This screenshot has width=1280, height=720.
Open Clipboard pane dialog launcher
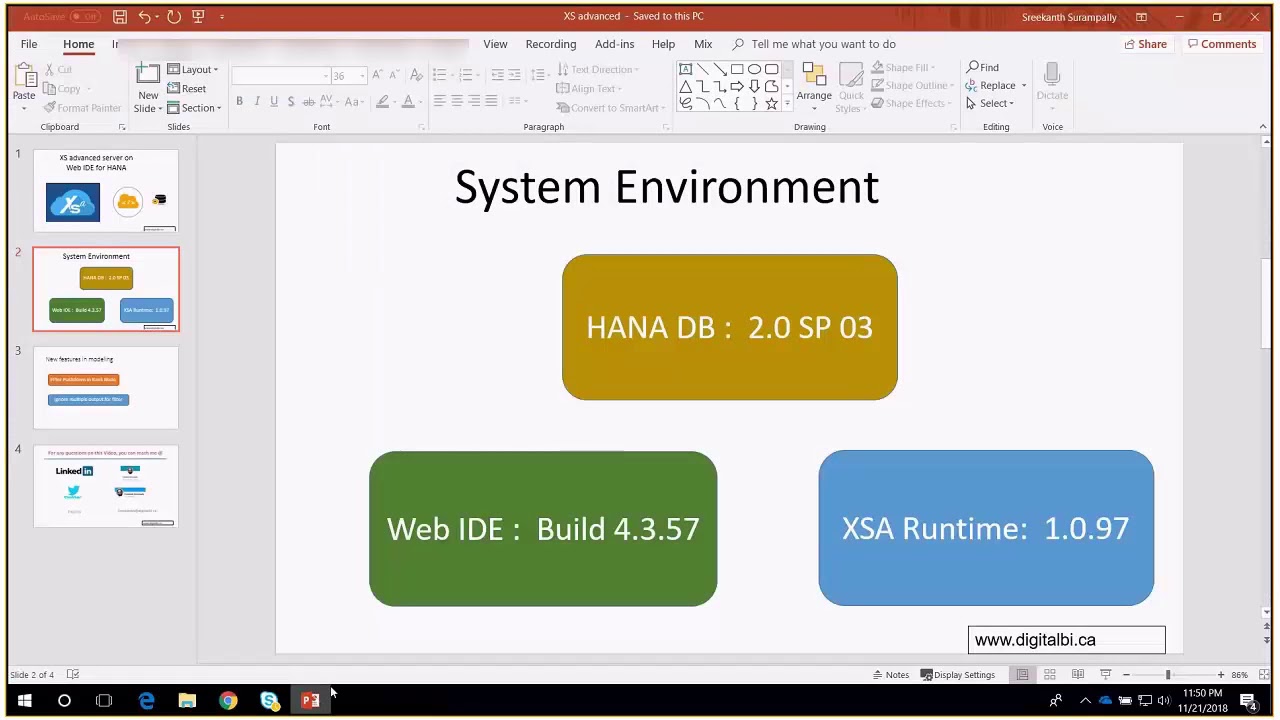pos(122,127)
